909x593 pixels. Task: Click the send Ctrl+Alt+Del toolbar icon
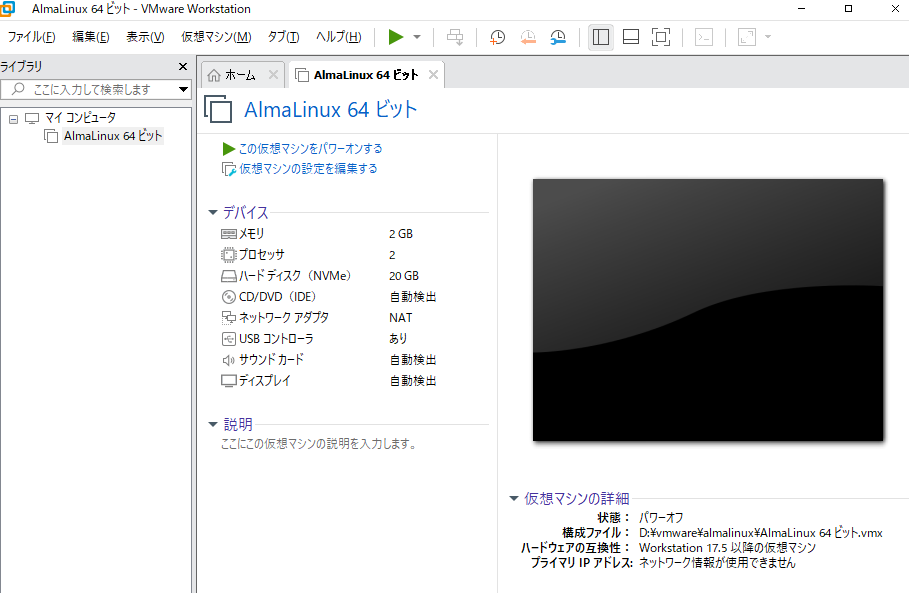tap(455, 37)
